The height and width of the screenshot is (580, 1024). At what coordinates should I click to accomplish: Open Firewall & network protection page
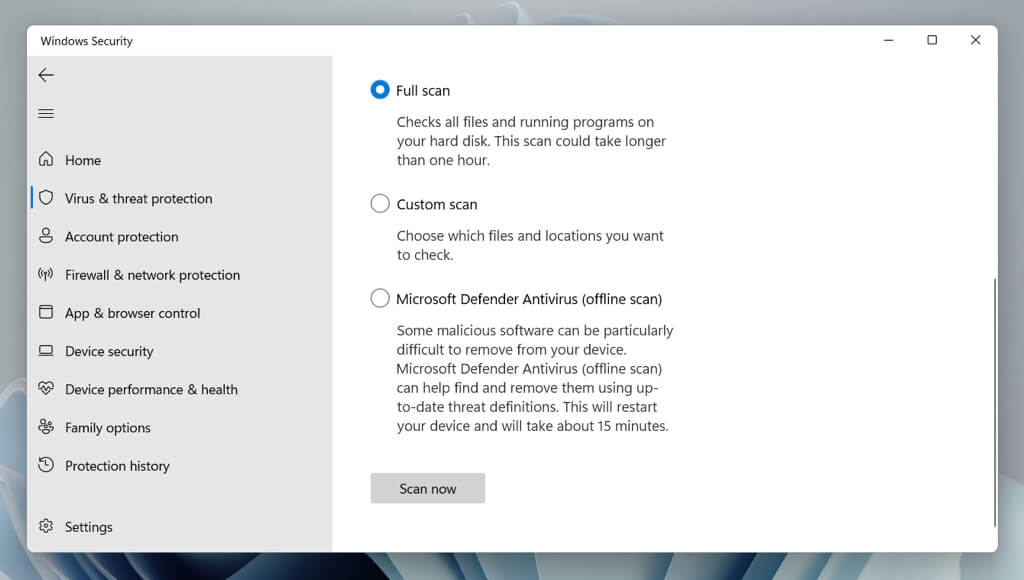pyautogui.click(x=152, y=275)
